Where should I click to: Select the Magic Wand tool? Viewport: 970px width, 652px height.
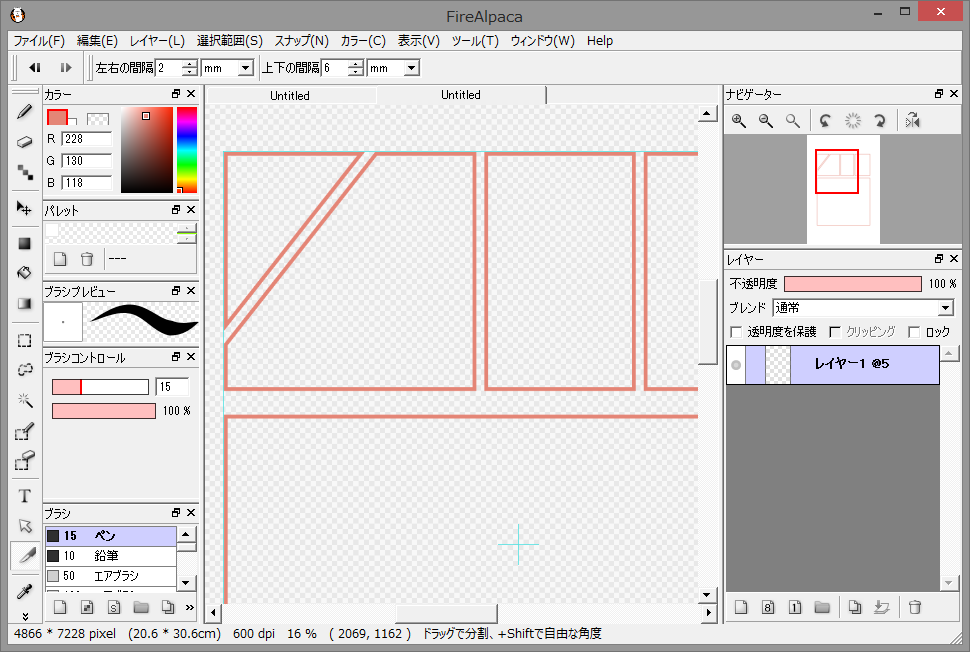coord(24,400)
